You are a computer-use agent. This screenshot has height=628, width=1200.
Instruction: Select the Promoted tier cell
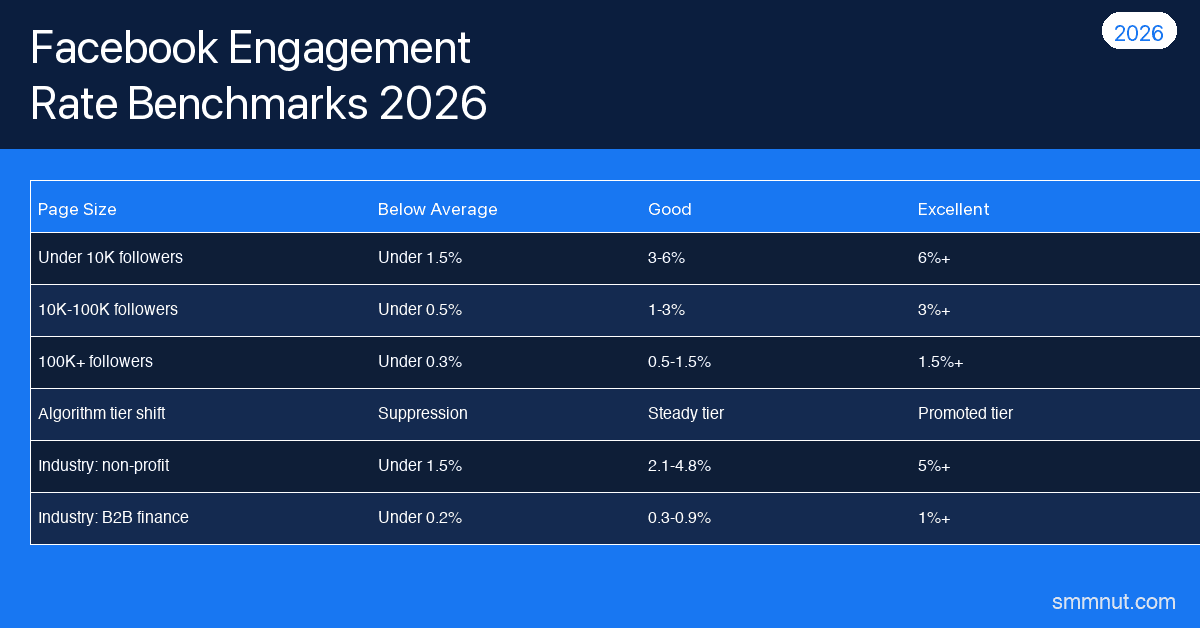[x=965, y=413]
